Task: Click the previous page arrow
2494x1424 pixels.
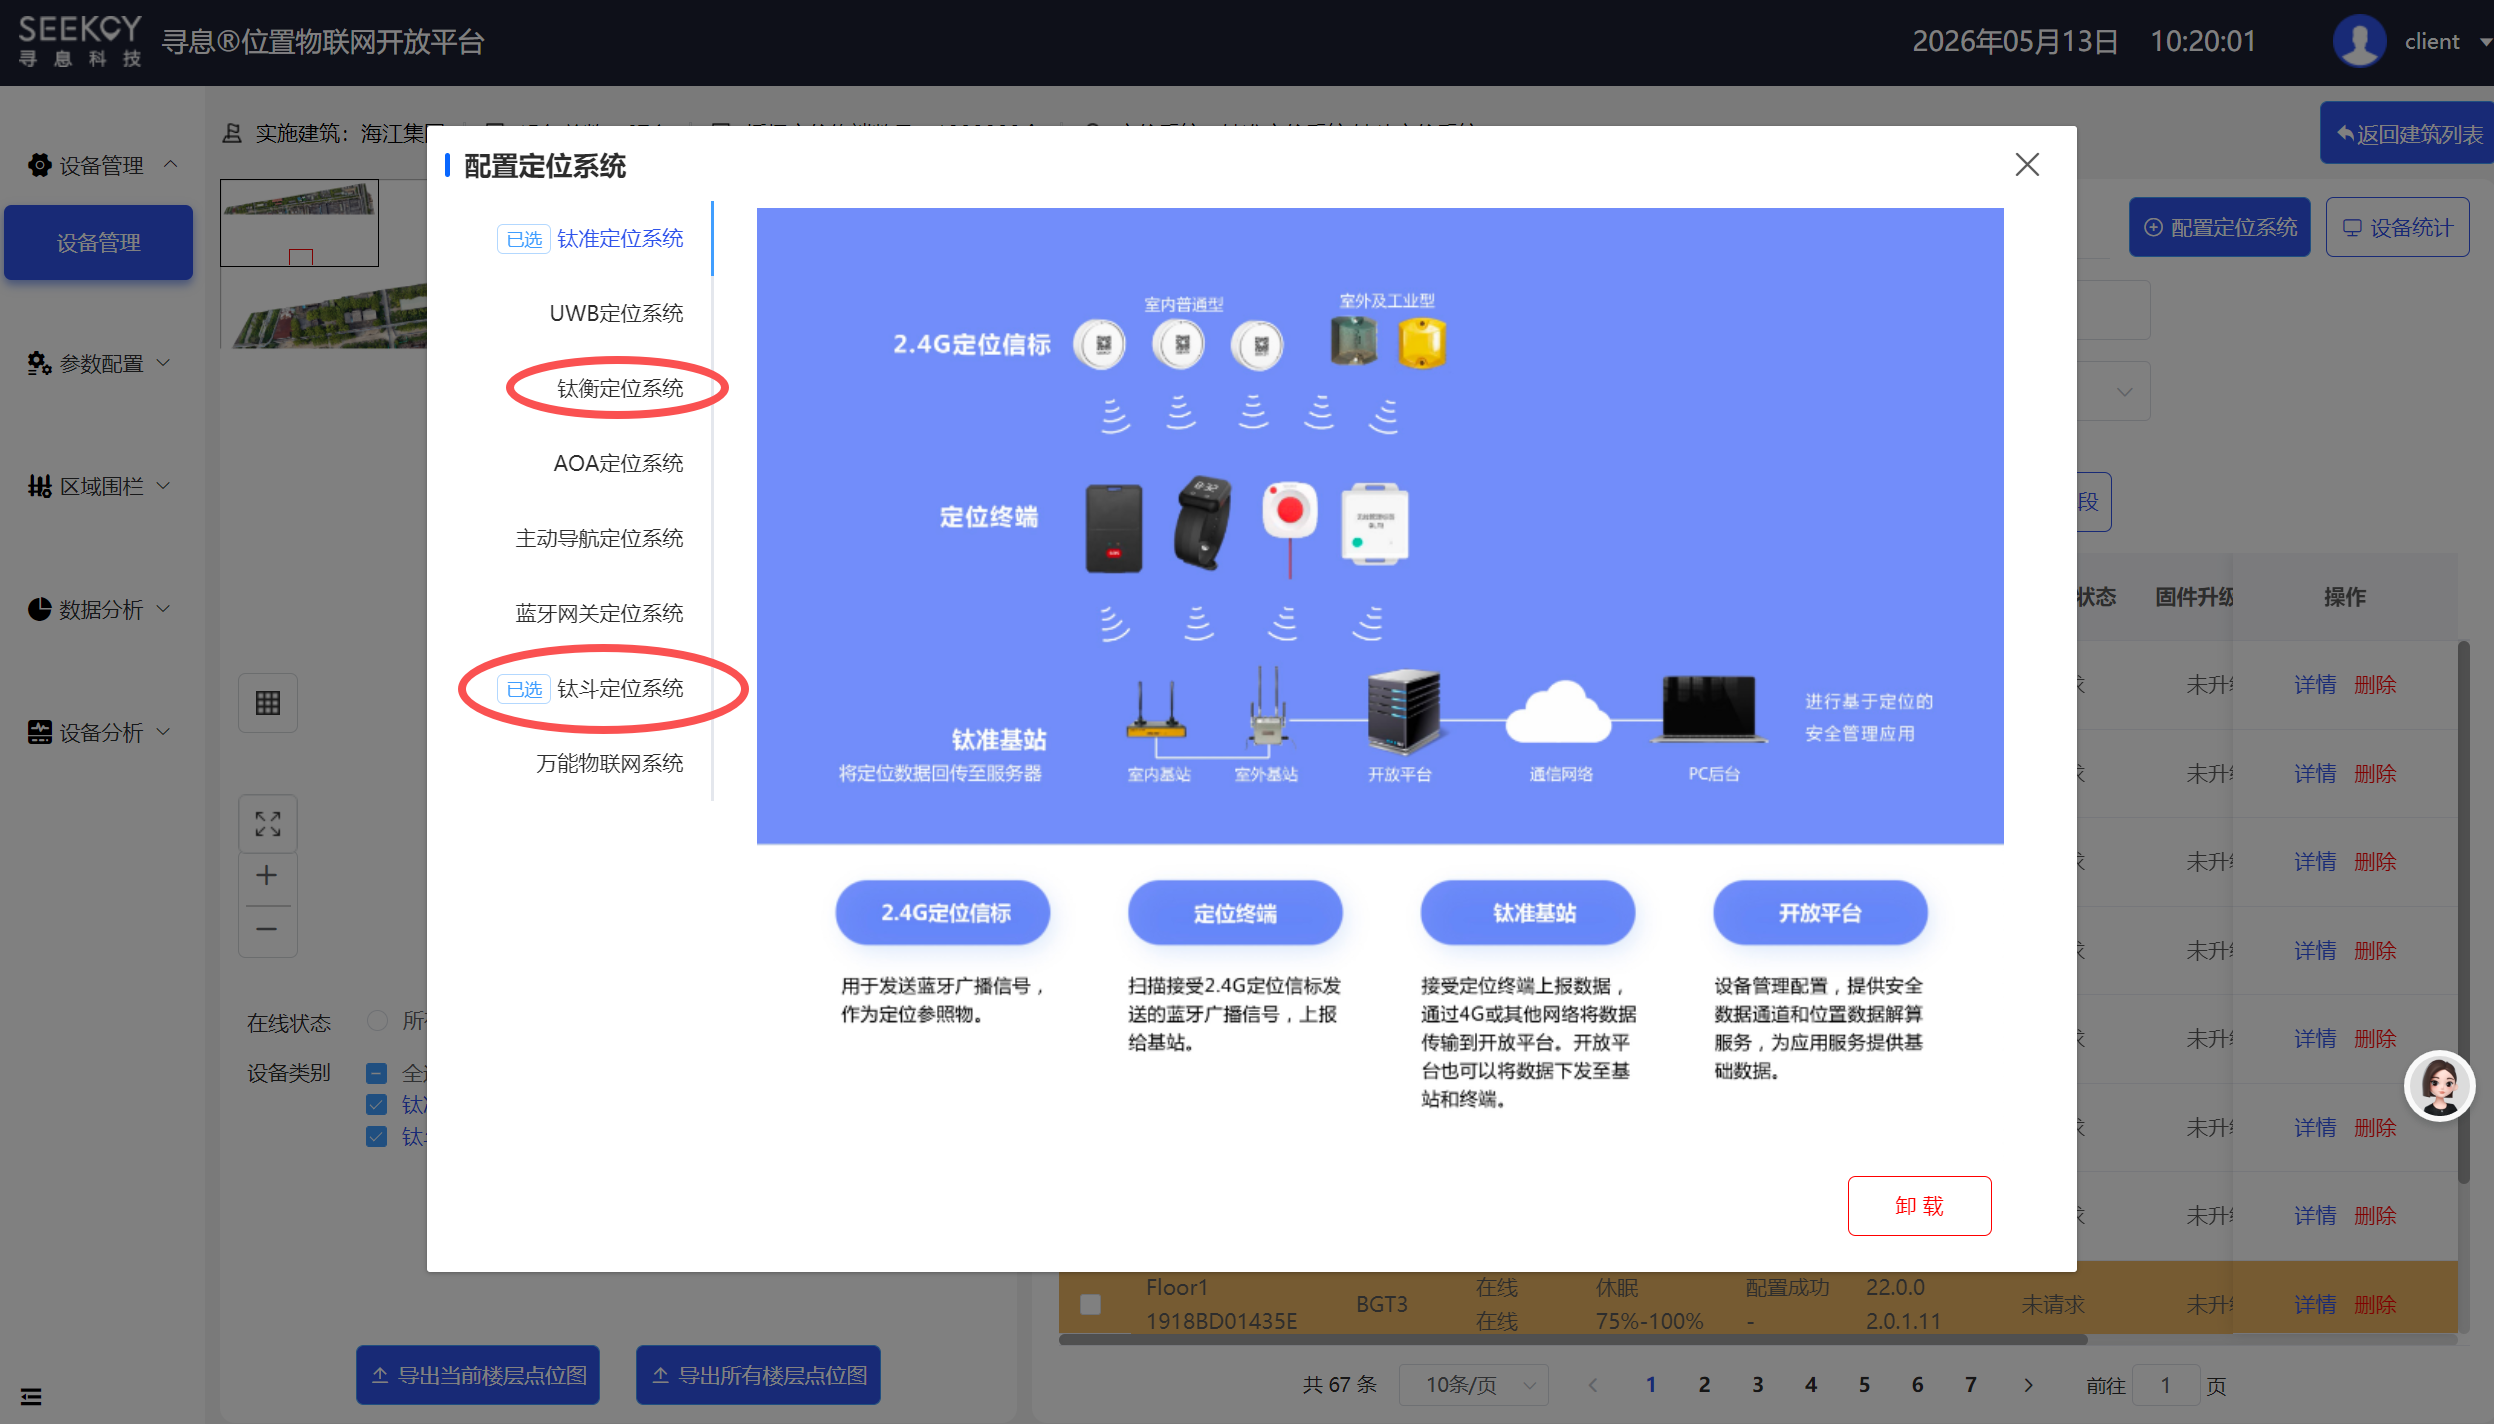Action: (x=1593, y=1385)
